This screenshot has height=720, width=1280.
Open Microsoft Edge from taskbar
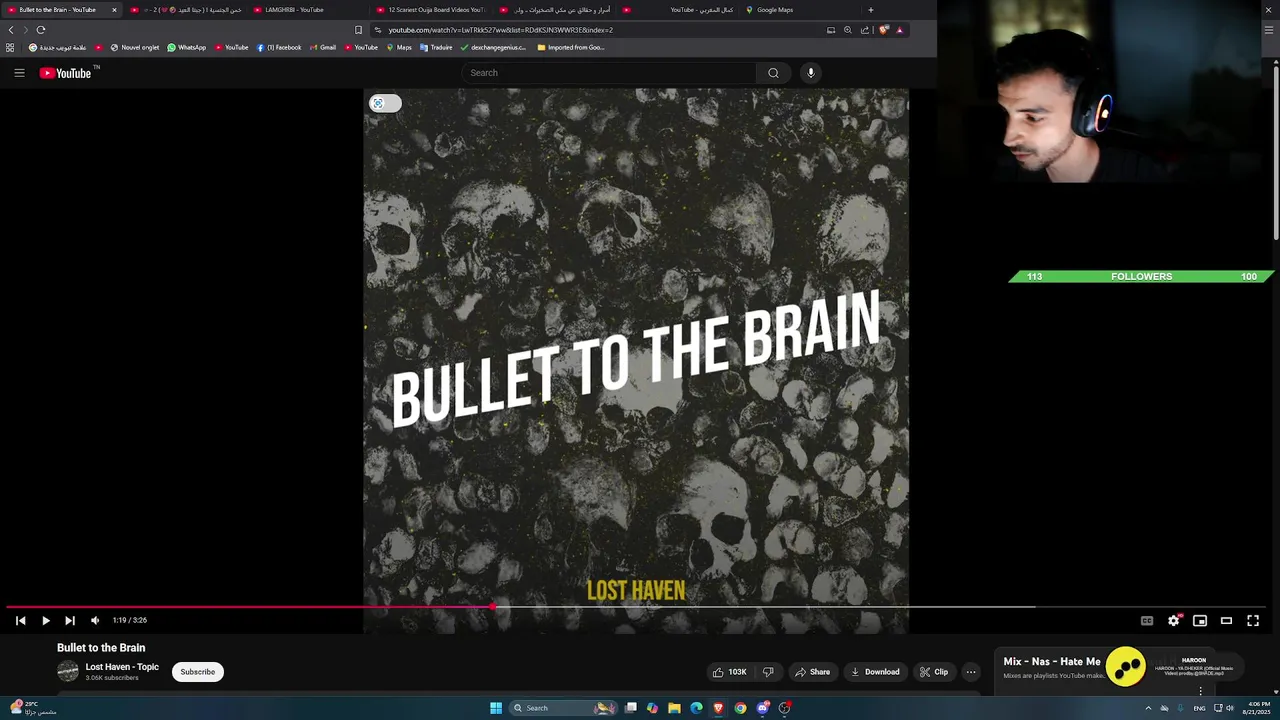696,708
